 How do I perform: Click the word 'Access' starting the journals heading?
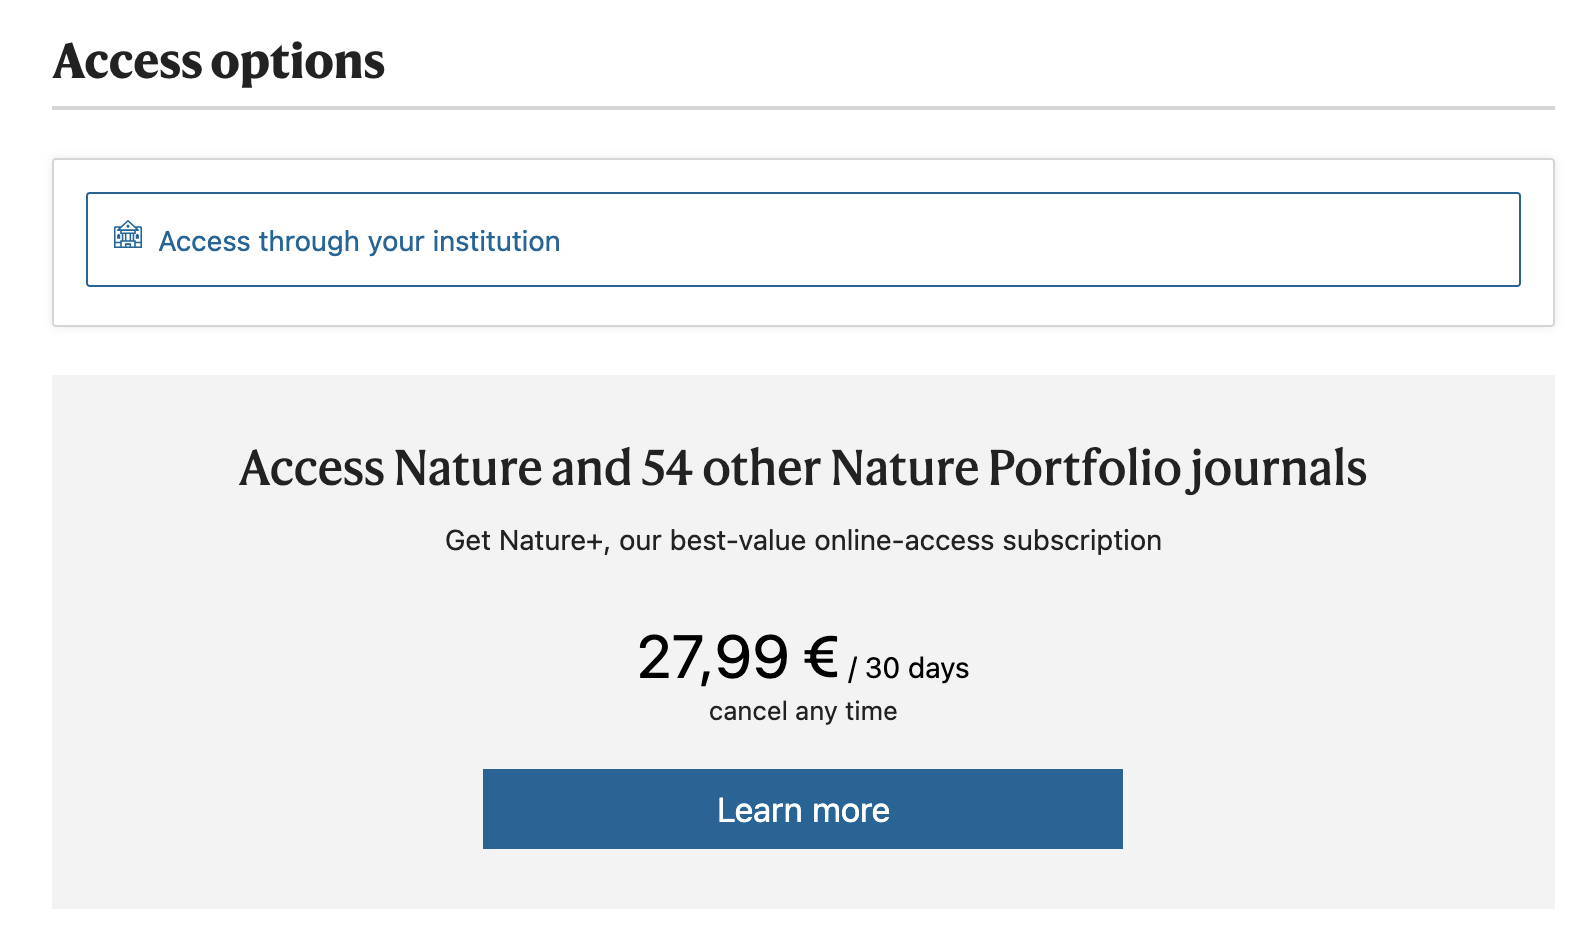(312, 468)
